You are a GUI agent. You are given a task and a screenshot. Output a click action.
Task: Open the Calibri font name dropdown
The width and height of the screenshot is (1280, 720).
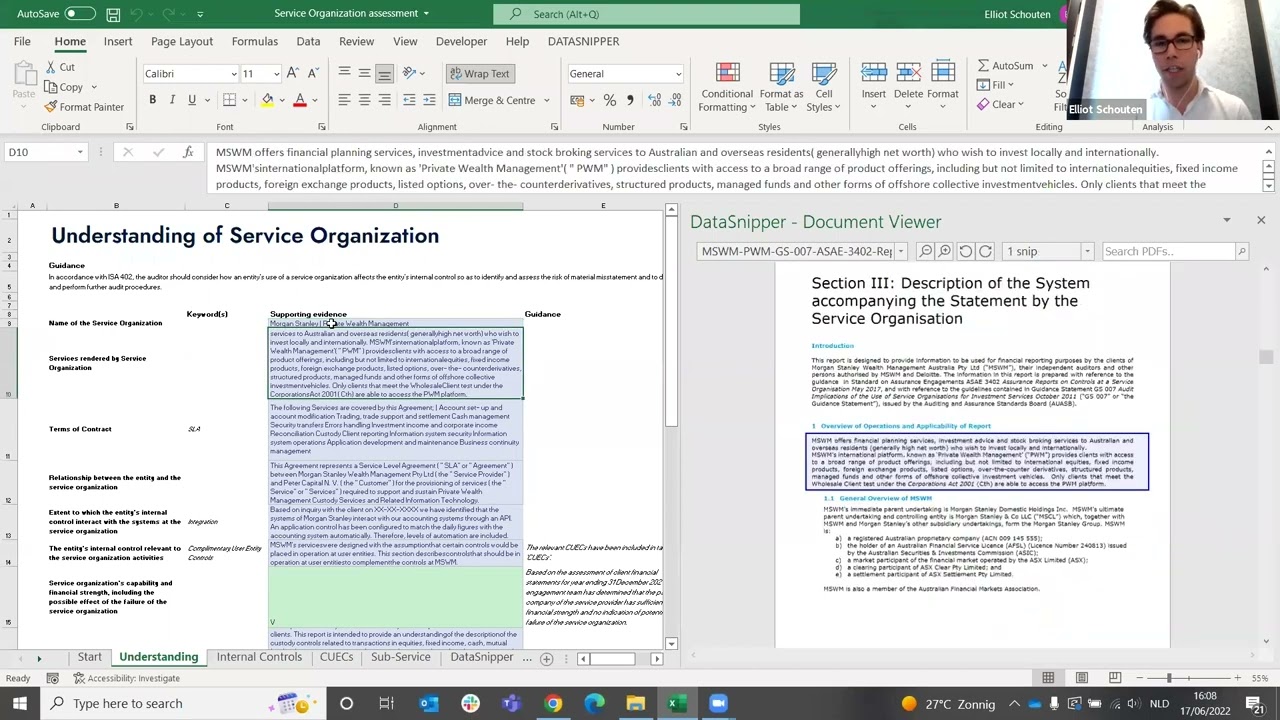click(234, 74)
